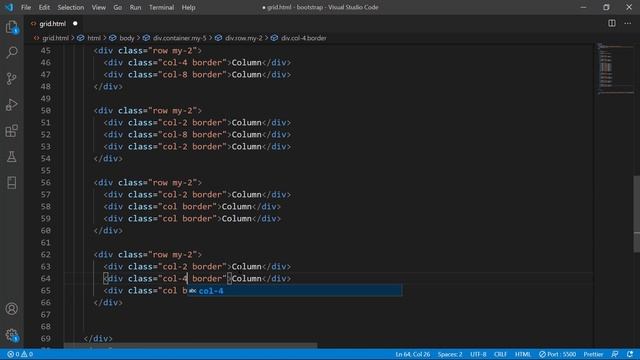Open the Terminal menu

tap(161, 7)
